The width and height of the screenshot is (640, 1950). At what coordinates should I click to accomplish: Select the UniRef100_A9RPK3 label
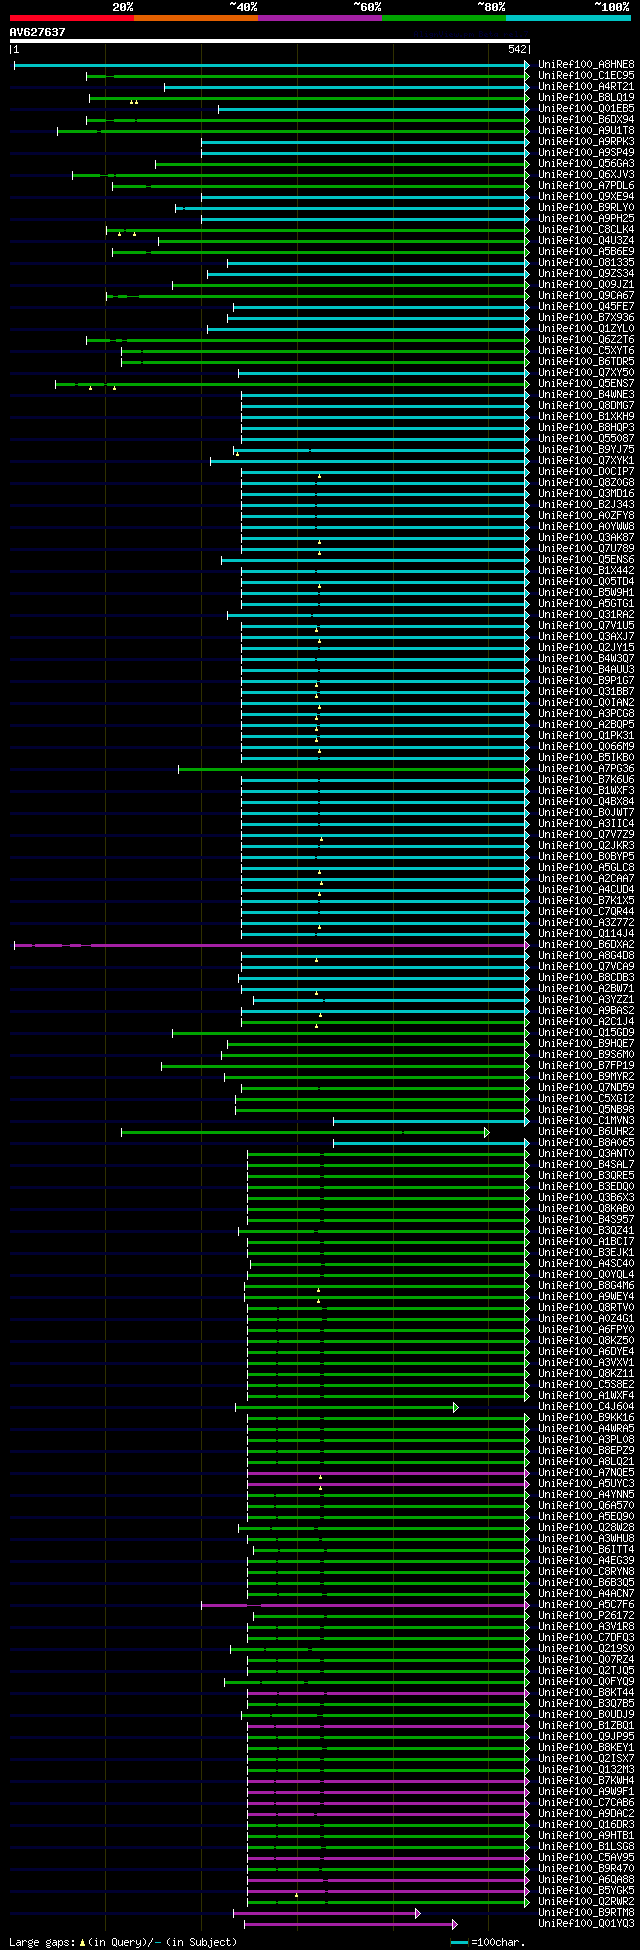tap(586, 141)
